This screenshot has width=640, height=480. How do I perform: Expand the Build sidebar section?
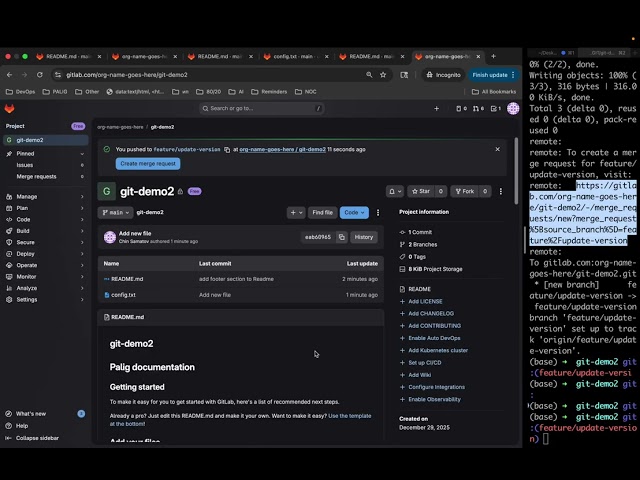point(45,231)
